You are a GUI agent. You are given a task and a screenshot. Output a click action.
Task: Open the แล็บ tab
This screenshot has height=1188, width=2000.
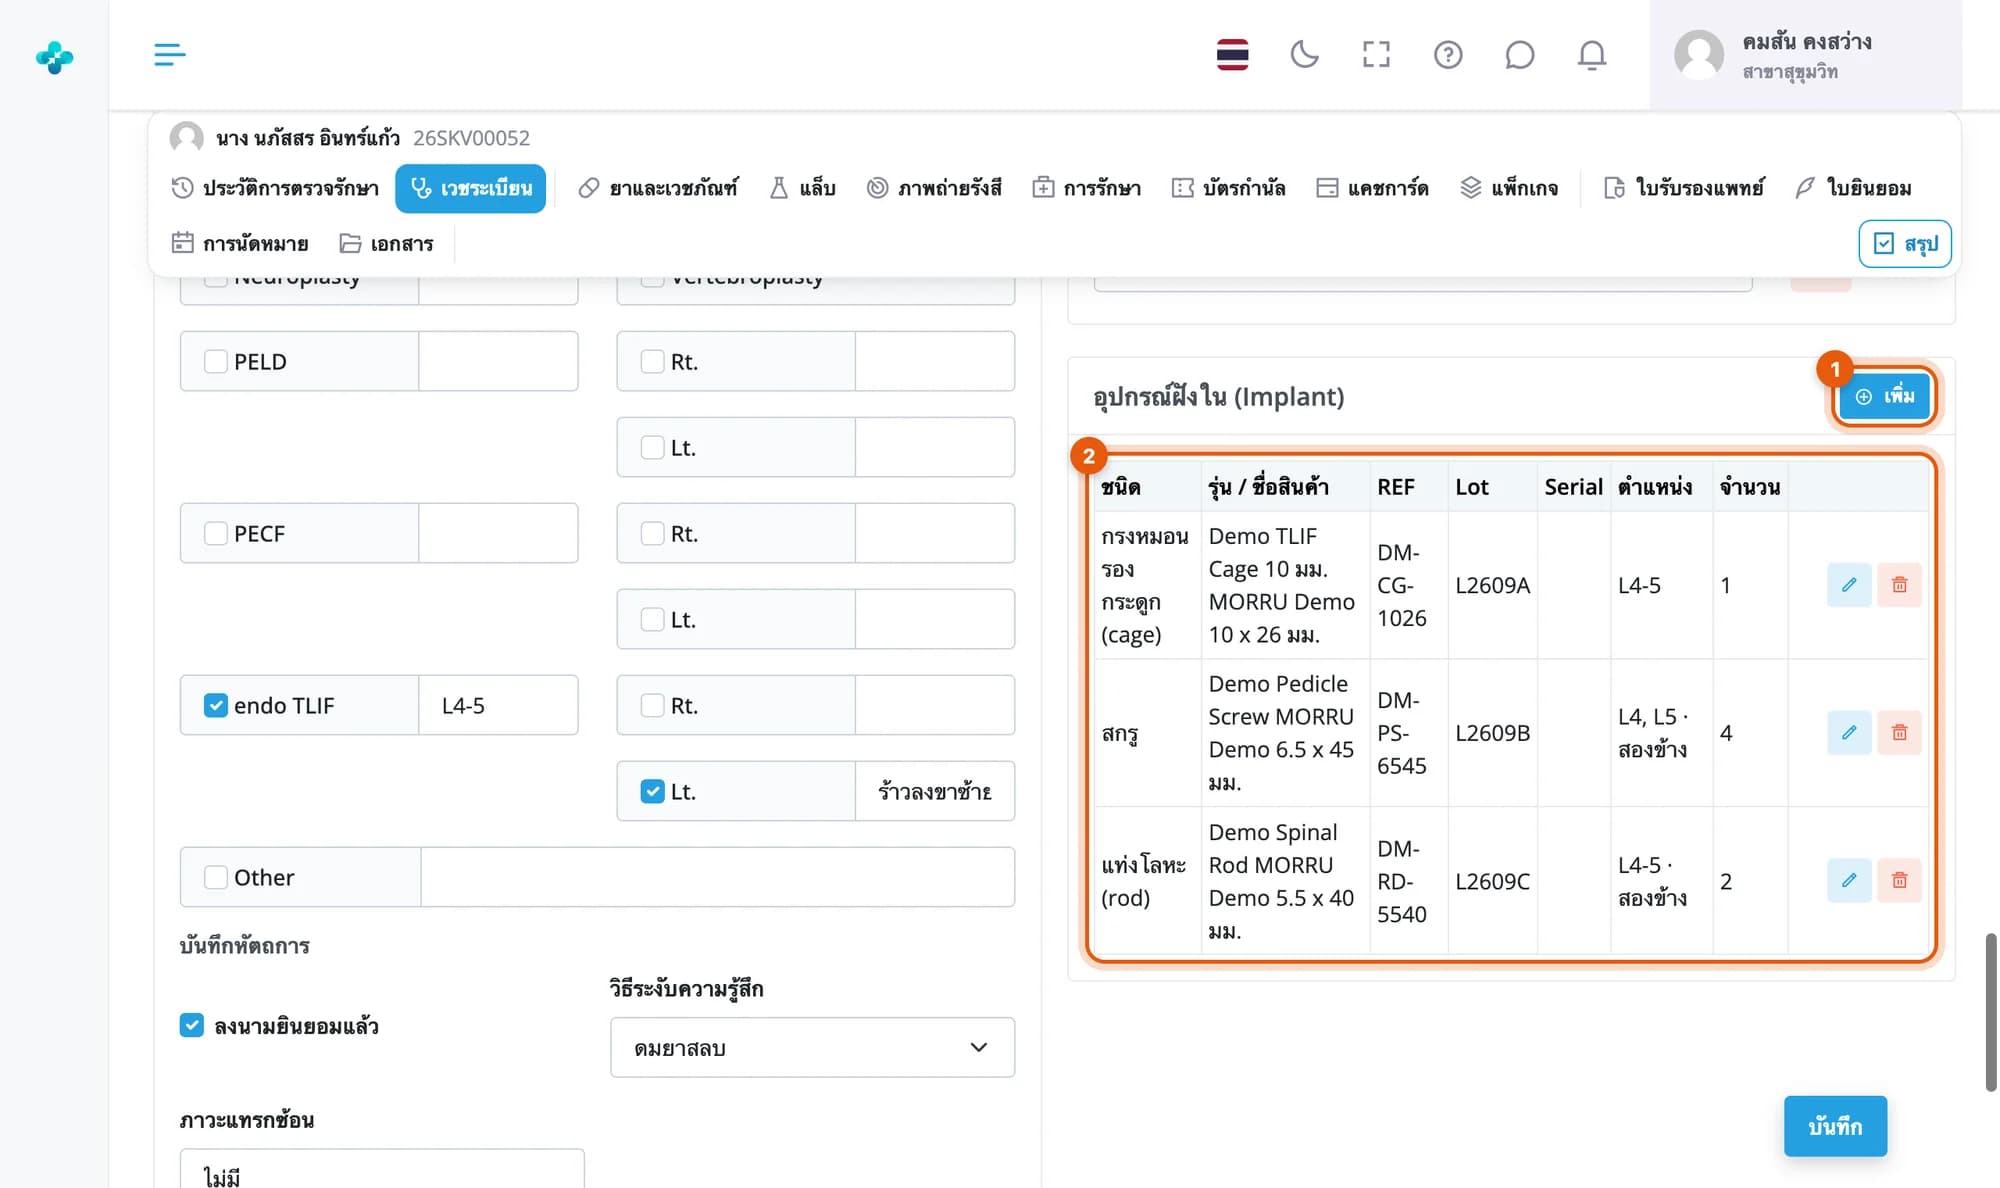(x=803, y=188)
